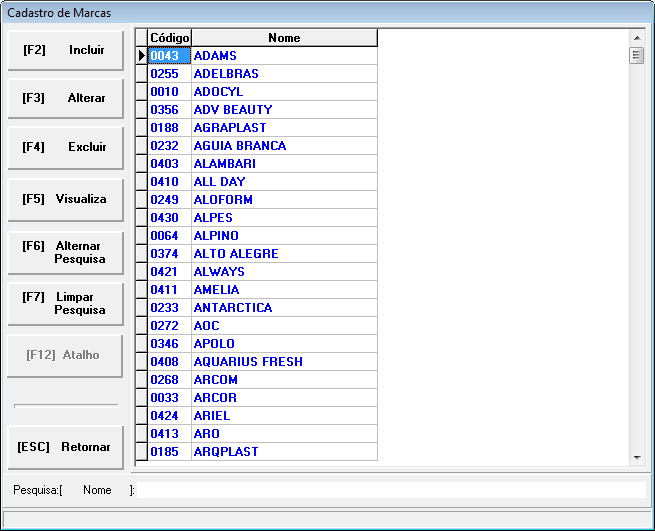Select the ADAMS row
Screen dimensions: 655x531
coord(284,56)
